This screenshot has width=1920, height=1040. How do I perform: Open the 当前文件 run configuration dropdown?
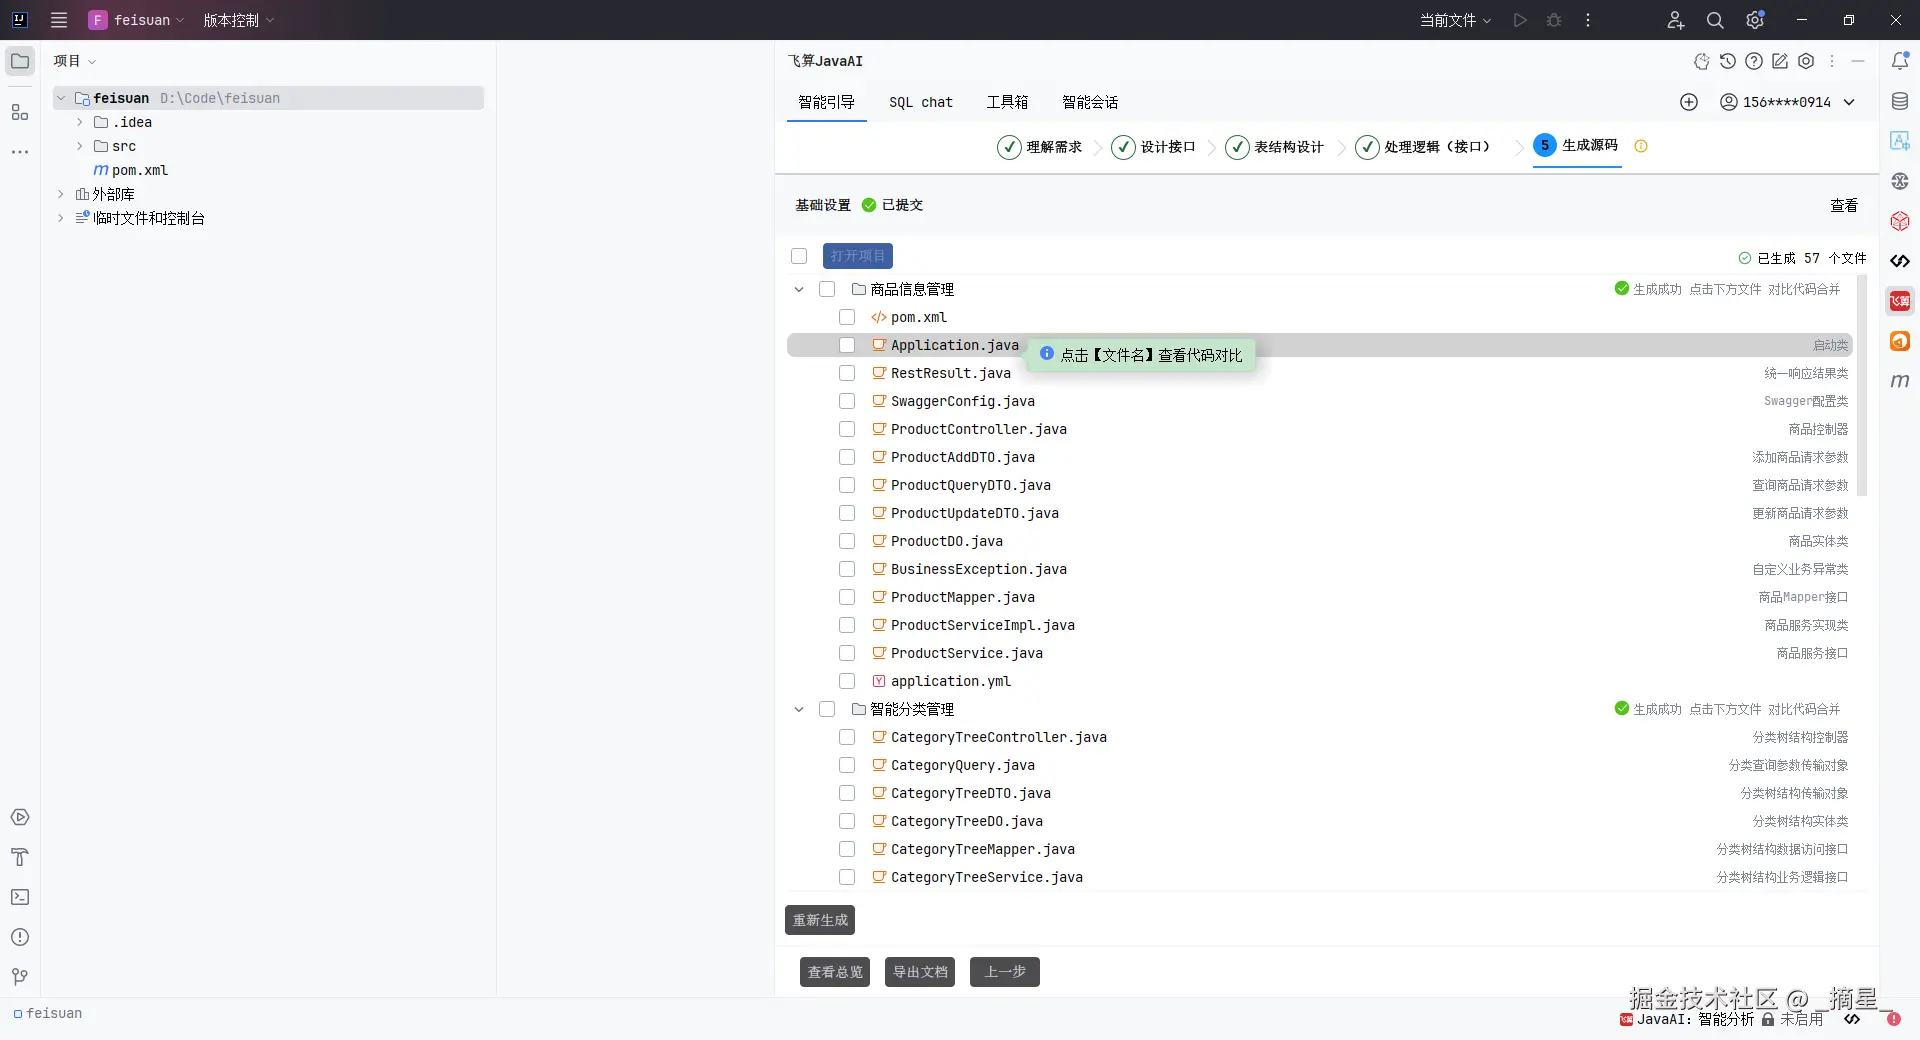[1456, 20]
